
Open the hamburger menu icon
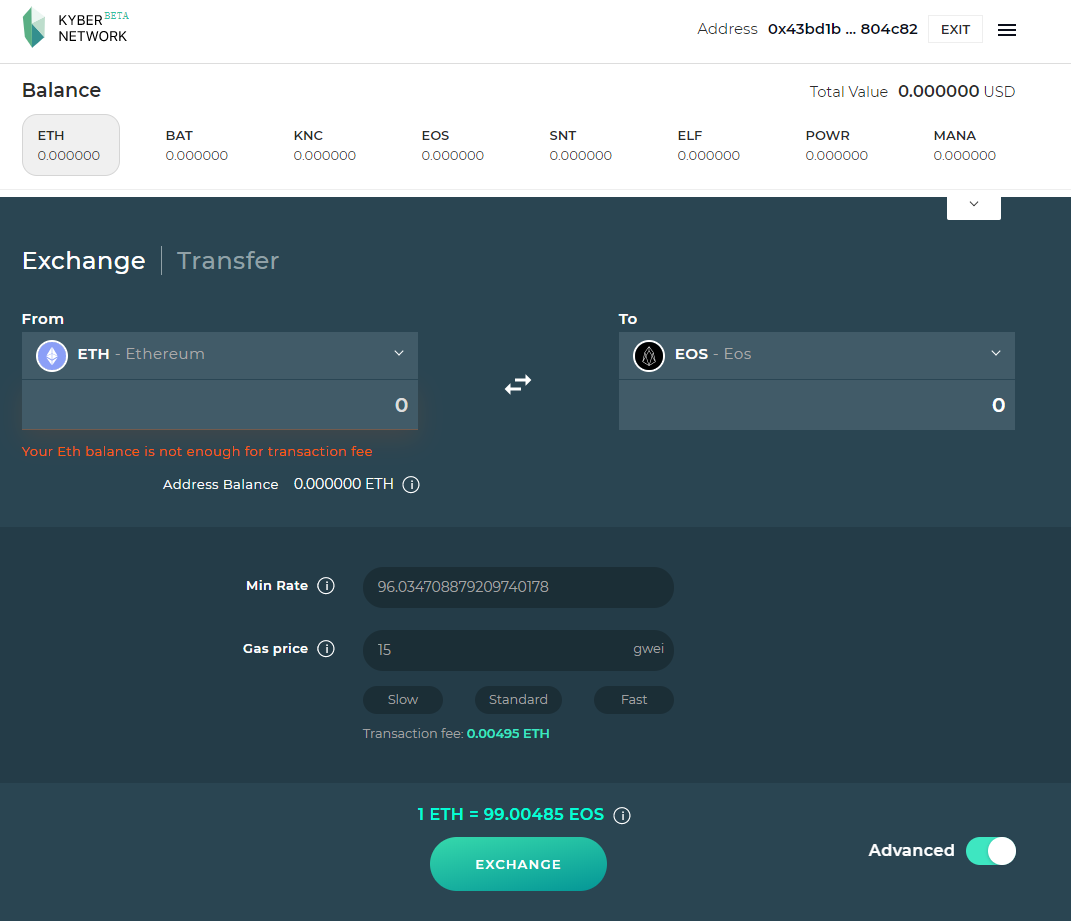pos(1006,30)
